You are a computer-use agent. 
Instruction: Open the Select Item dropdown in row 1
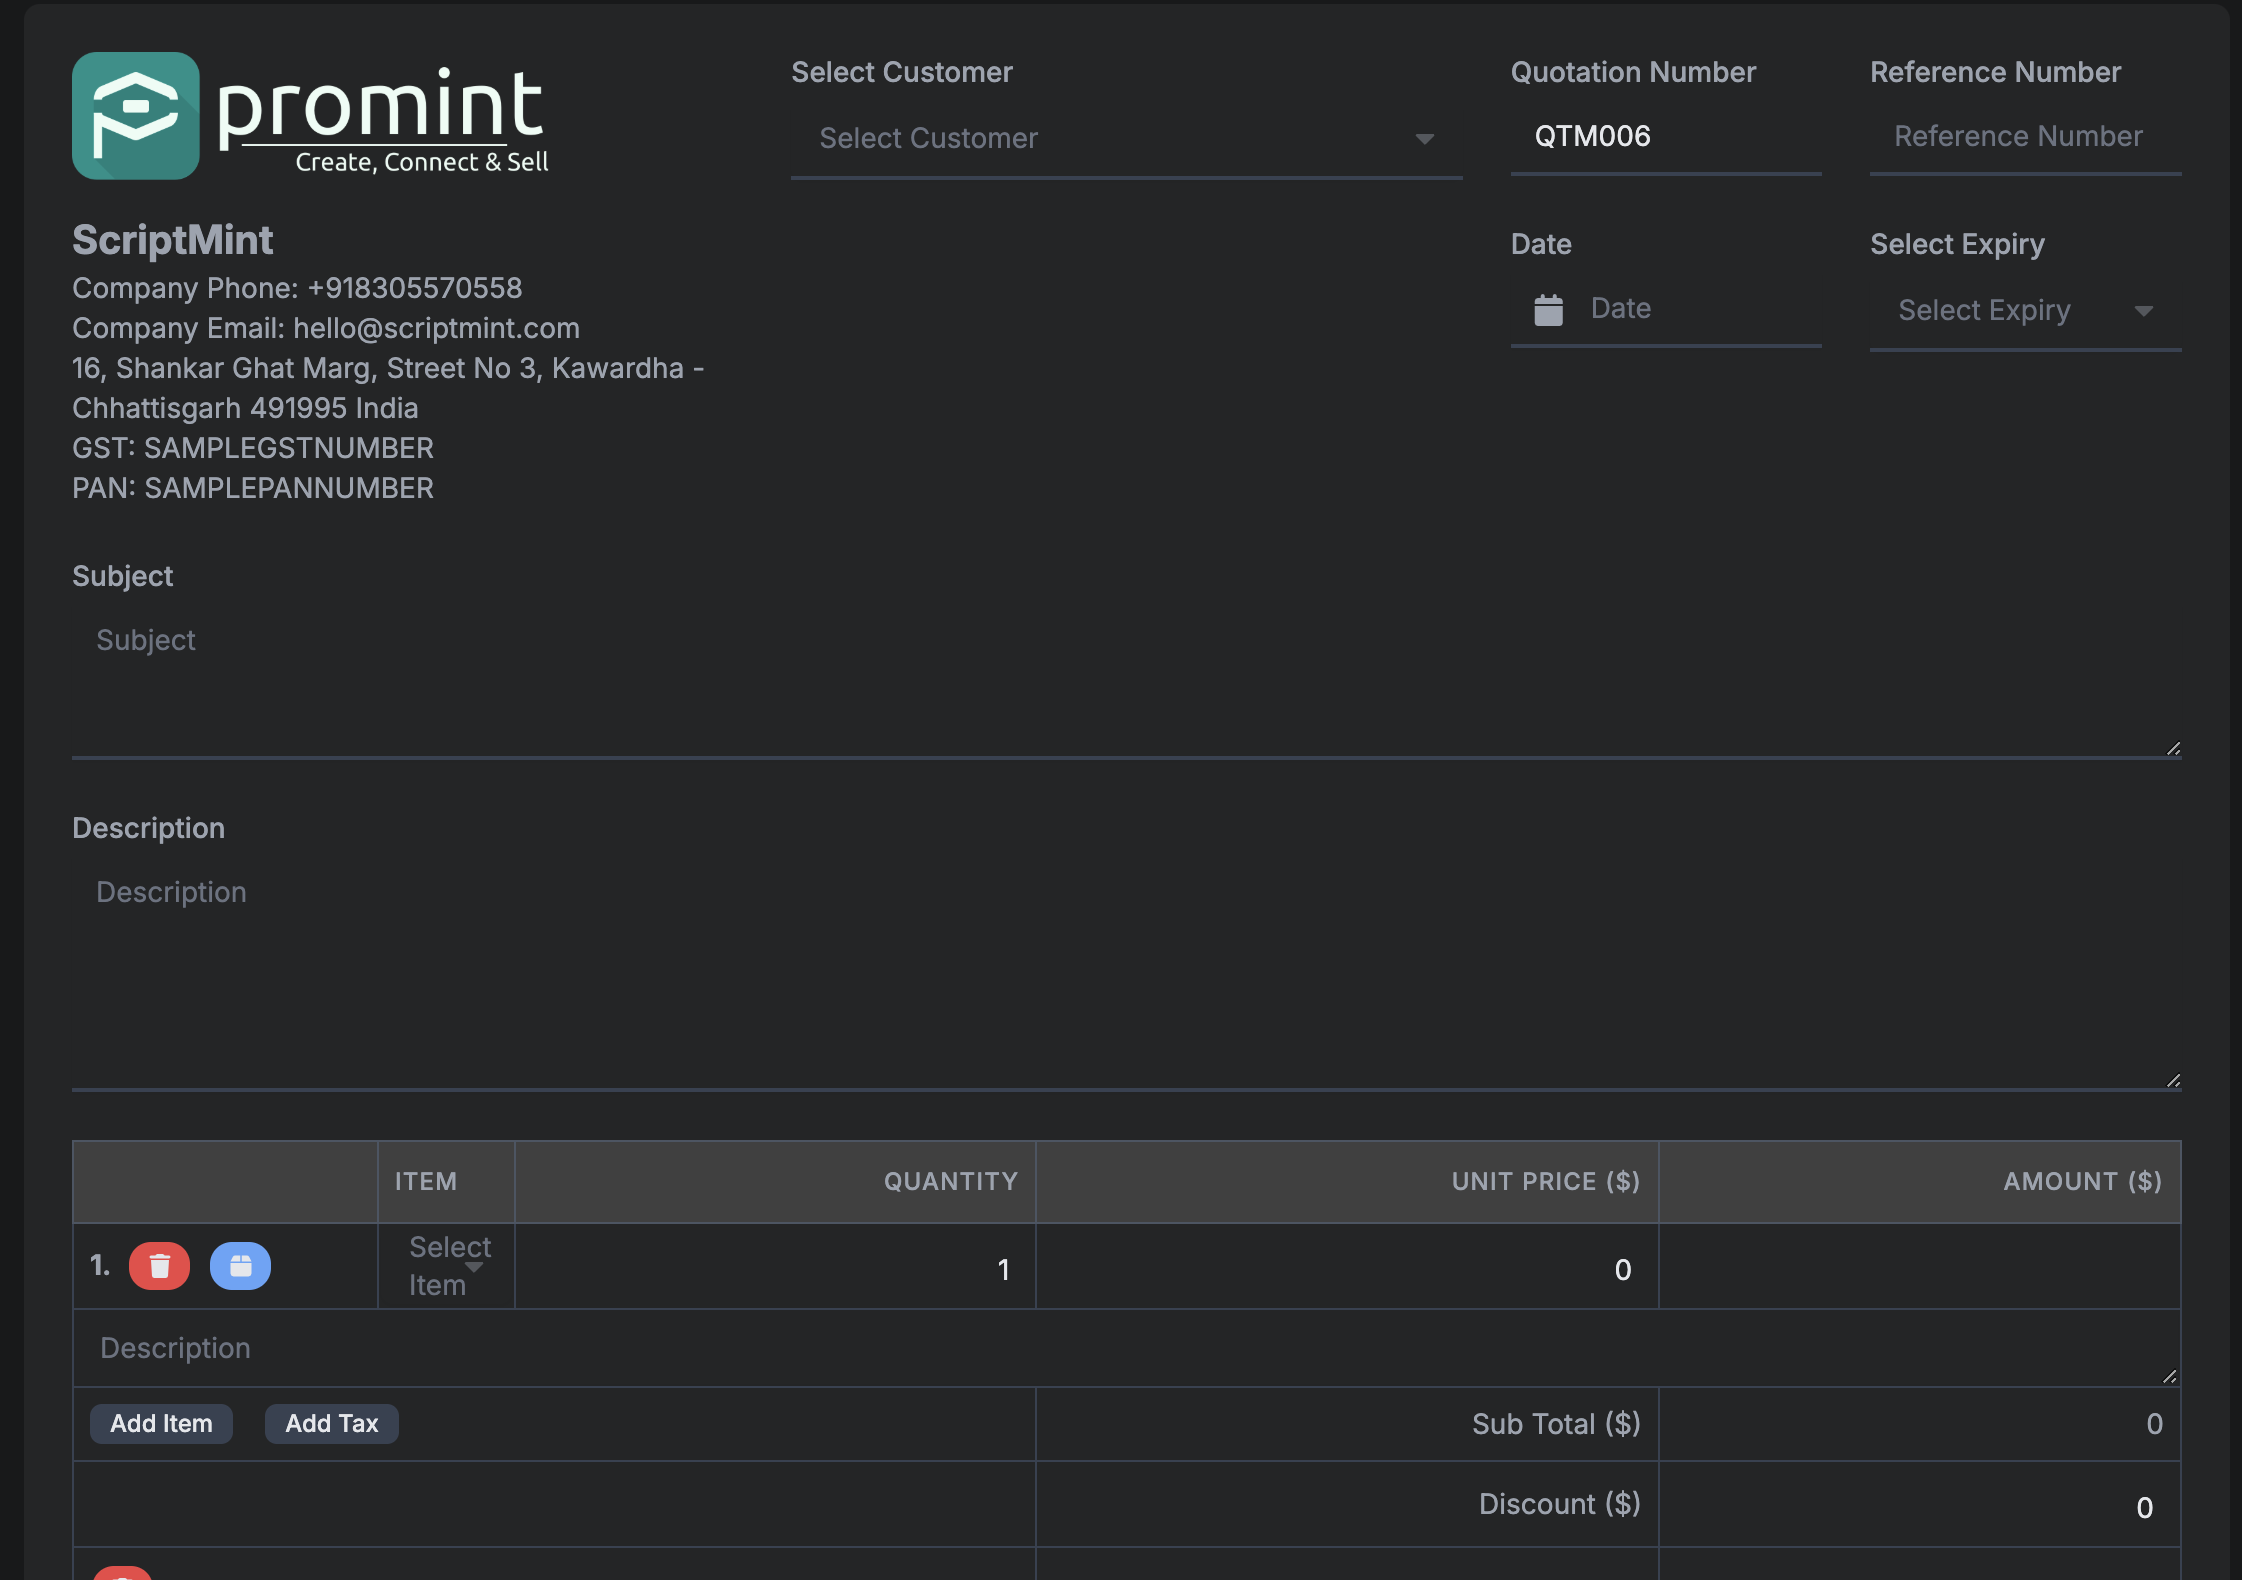coord(447,1266)
